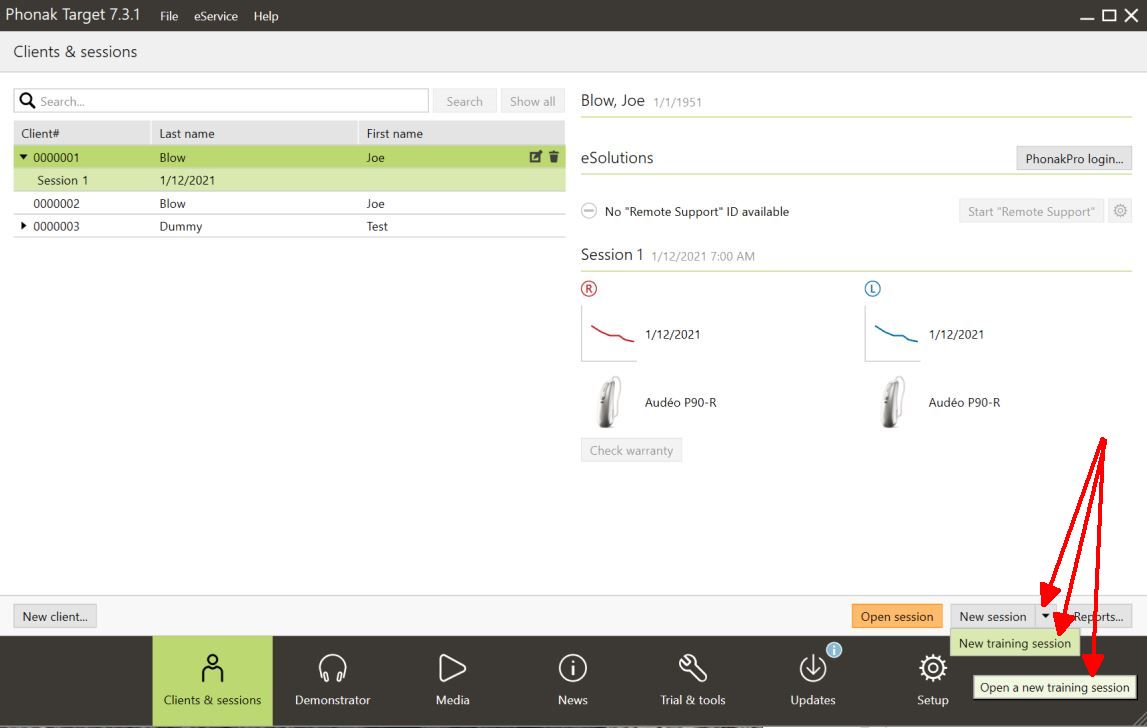Screen dimensions: 1147x728
Task: Click the left ear L indicator
Action: pos(873,288)
